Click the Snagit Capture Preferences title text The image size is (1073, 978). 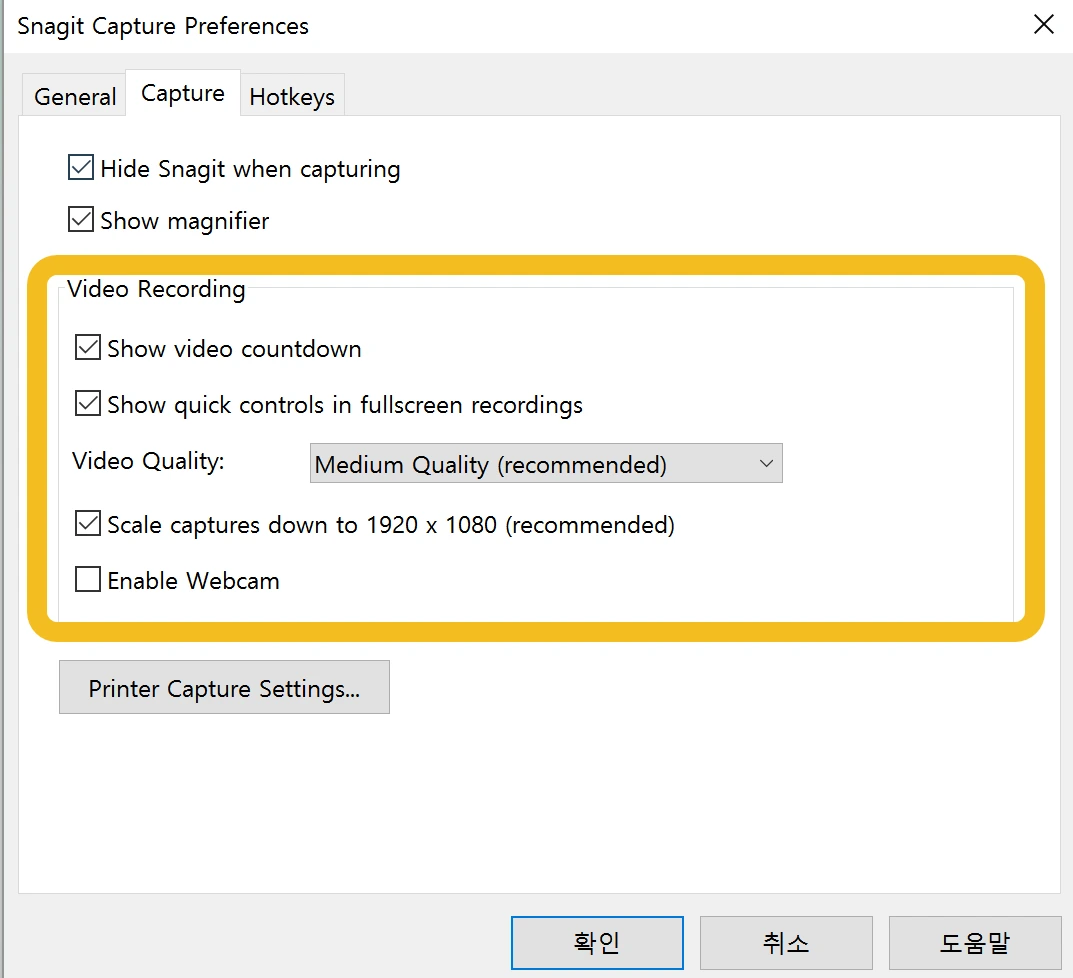click(x=163, y=26)
